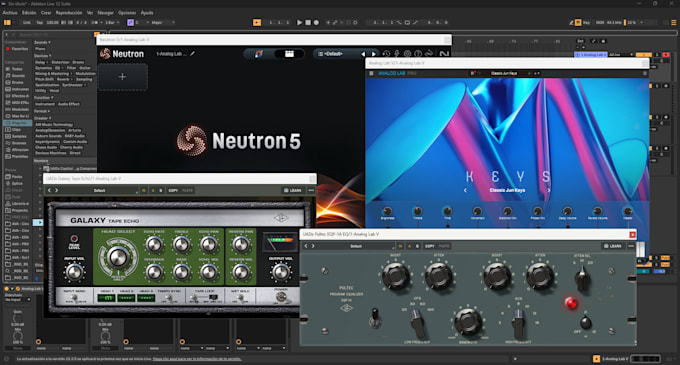Toggle the purple scale mode icon
This screenshot has height=365, width=680.
click(x=130, y=22)
